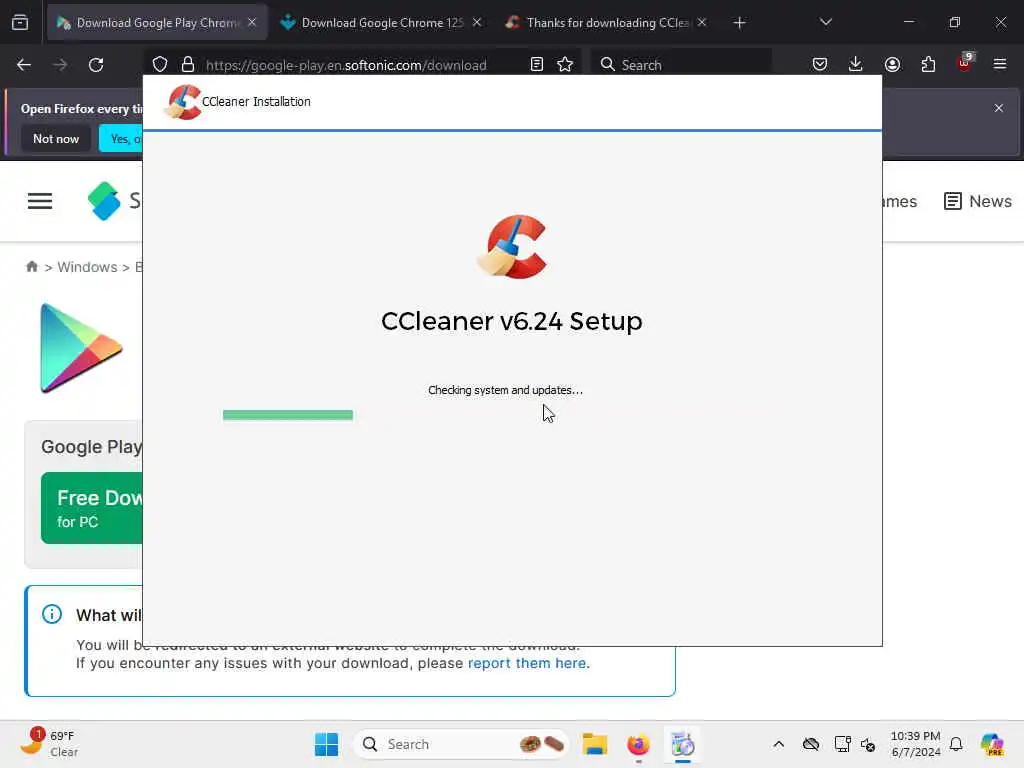Viewport: 1024px width, 768px height.
Task: Bookmark this page with star icon
Action: pyautogui.click(x=566, y=65)
